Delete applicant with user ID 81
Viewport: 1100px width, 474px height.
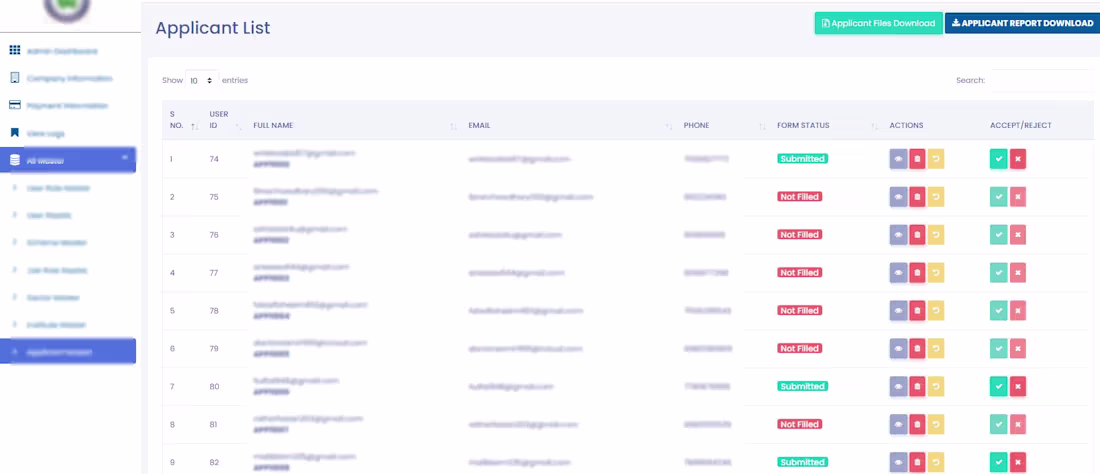[x=917, y=424]
